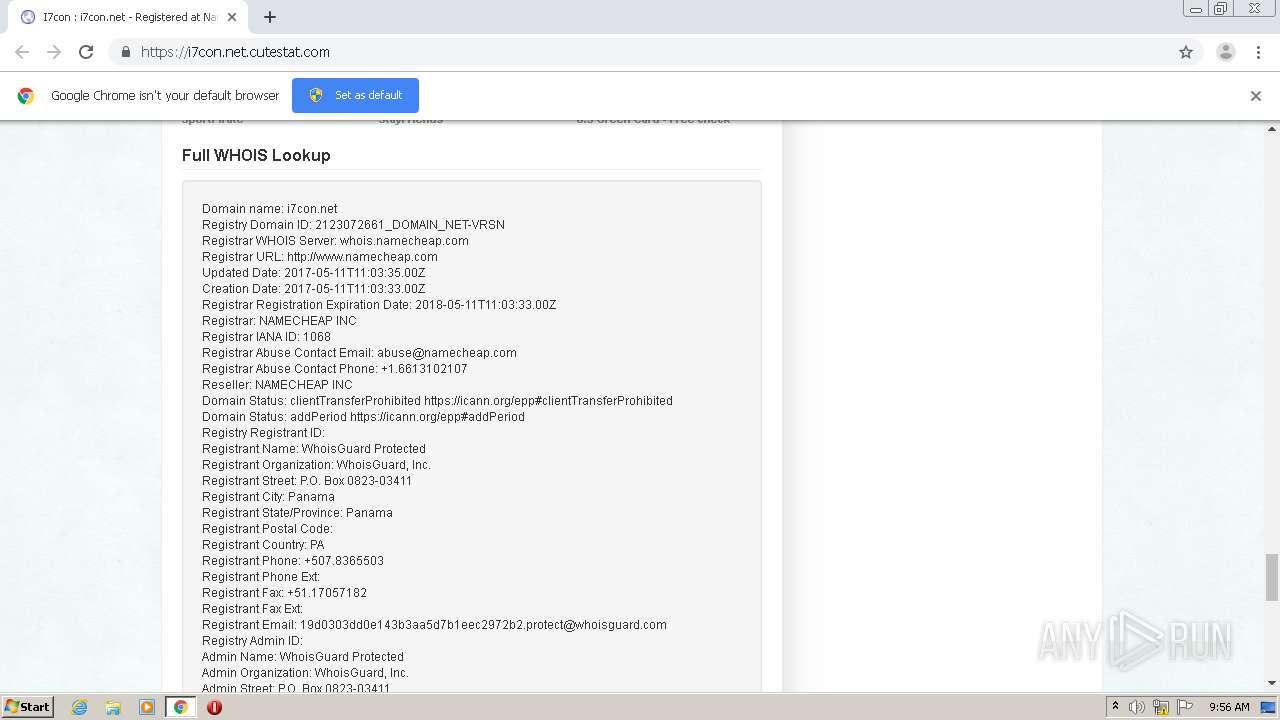The height and width of the screenshot is (720, 1280).
Task: Click scrollbar up arrow
Action: pos(1272,129)
